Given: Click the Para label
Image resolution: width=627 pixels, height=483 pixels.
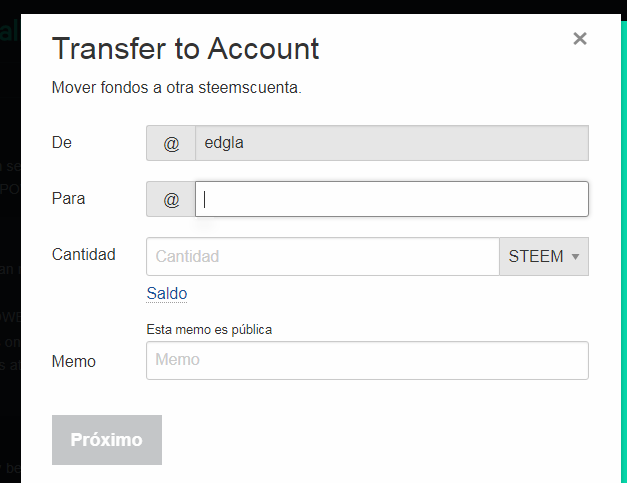Looking at the screenshot, I should (x=68, y=198).
